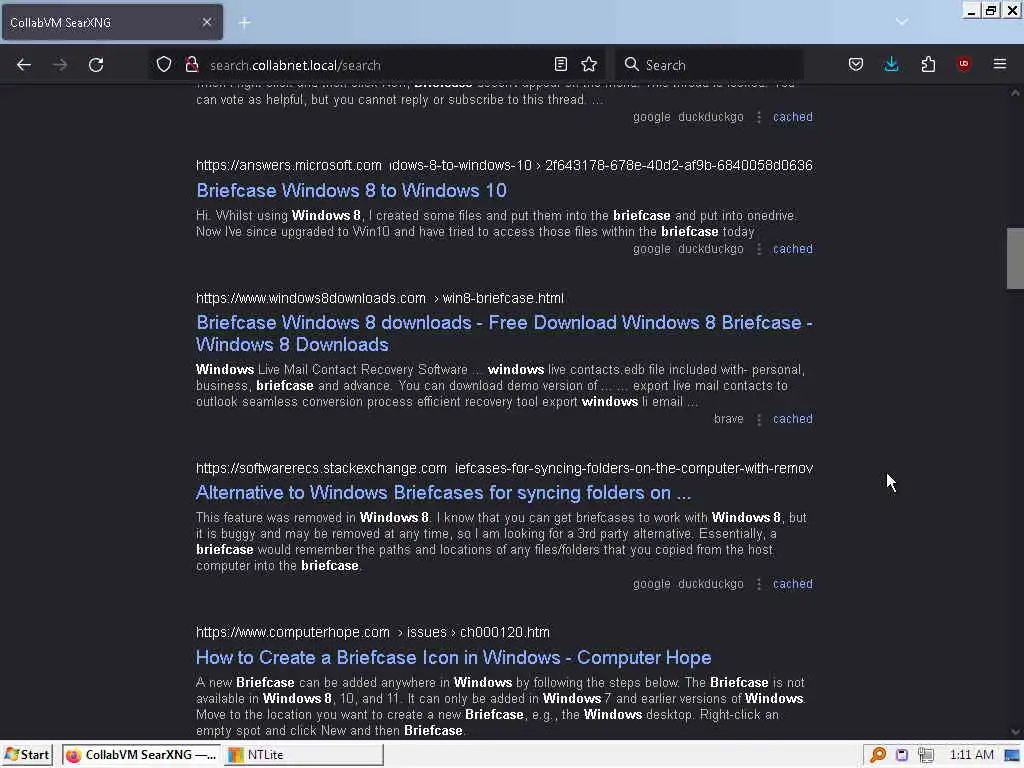The image size is (1024, 768).
Task: Click the purple device tray icon
Action: pyautogui.click(x=902, y=755)
